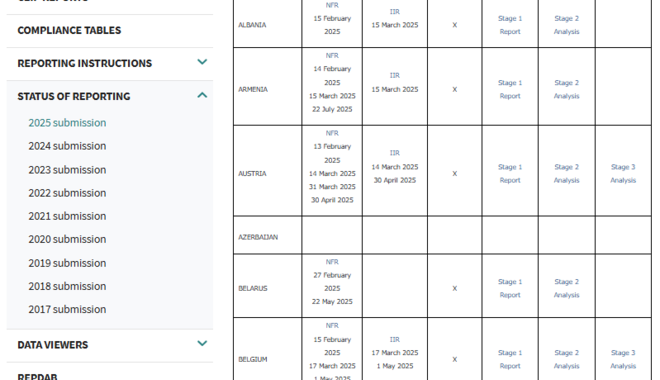Screen dimensions: 660x380
Task: Select 2020 submission link
Action: pyautogui.click(x=67, y=239)
